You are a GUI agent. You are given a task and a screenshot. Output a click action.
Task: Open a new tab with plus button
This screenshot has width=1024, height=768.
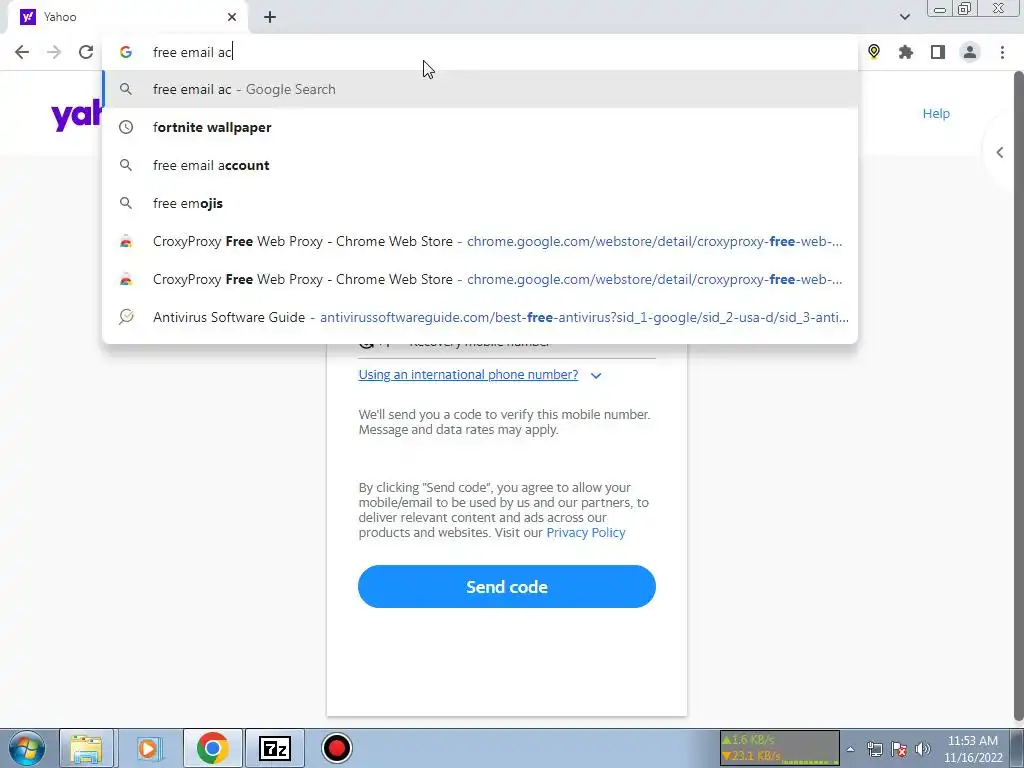click(x=270, y=17)
